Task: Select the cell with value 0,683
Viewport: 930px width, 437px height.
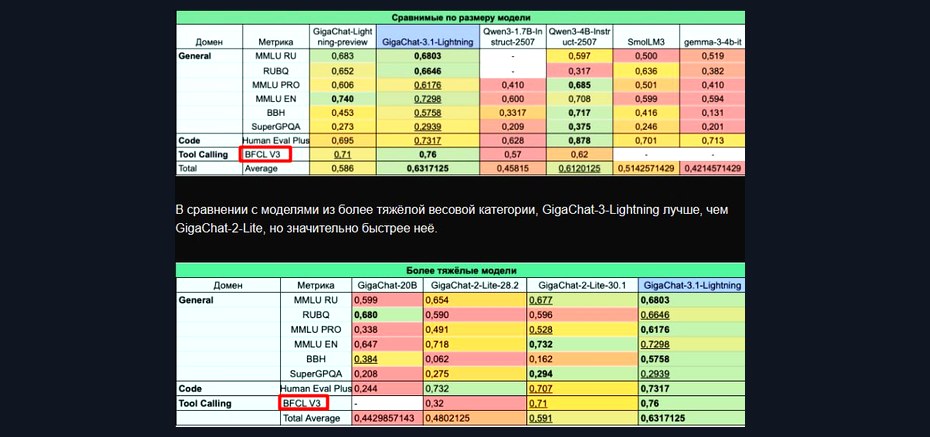Action: 343,56
